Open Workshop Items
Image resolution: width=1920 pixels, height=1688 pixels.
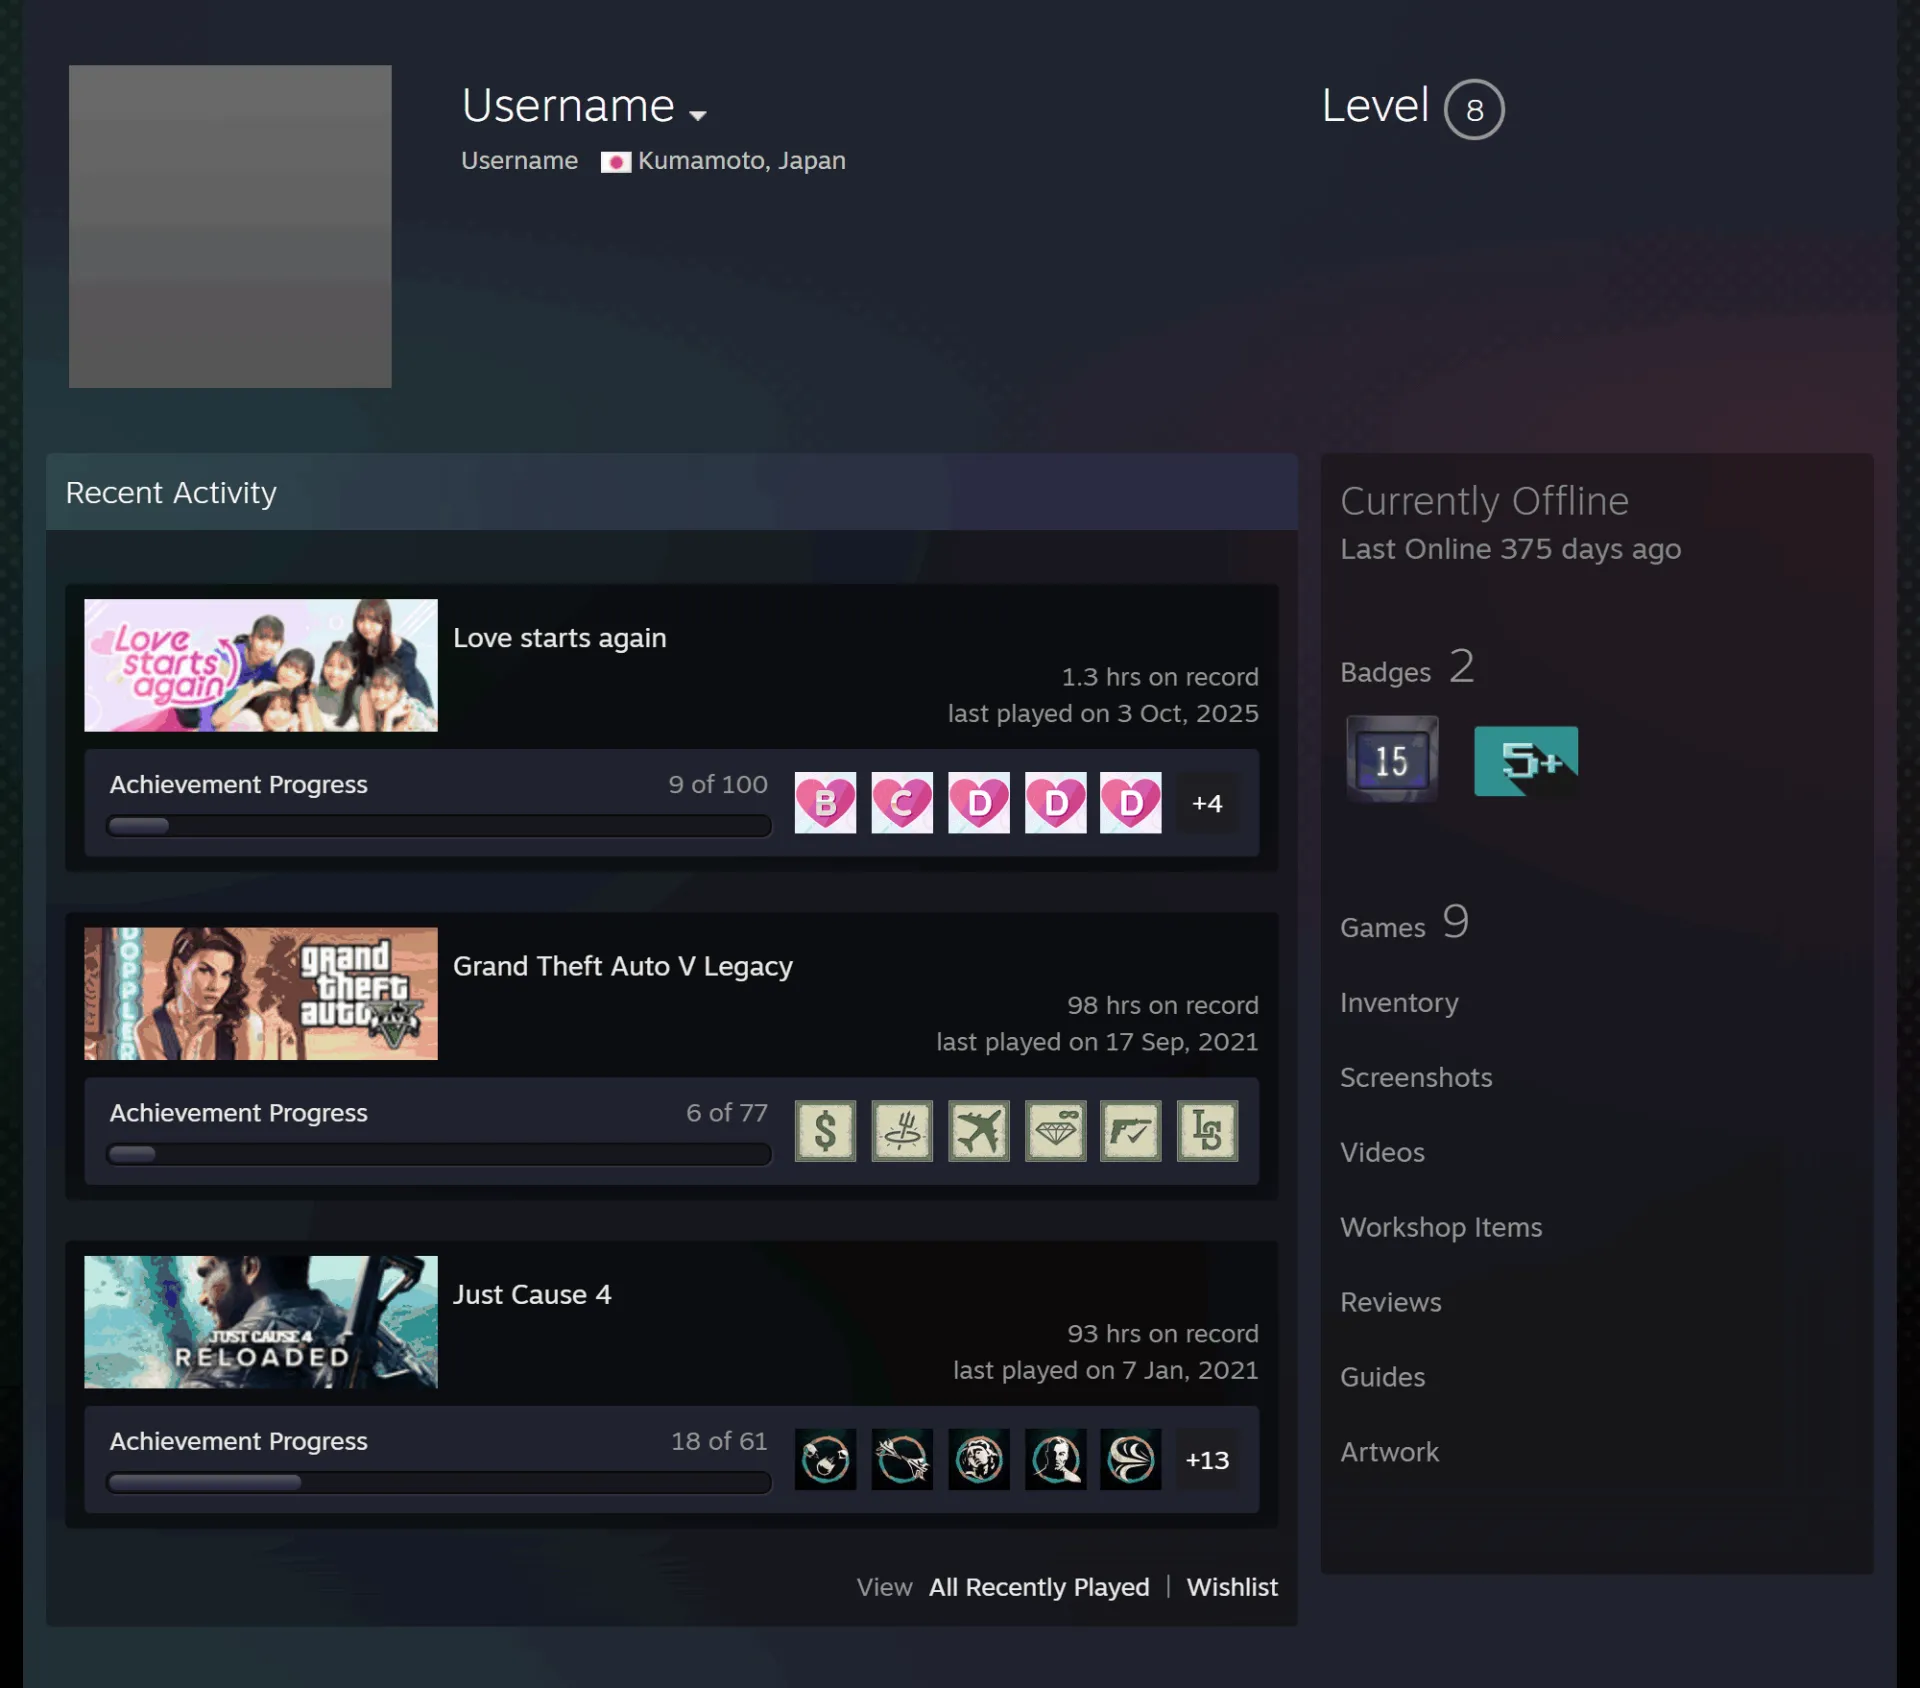1441,1227
